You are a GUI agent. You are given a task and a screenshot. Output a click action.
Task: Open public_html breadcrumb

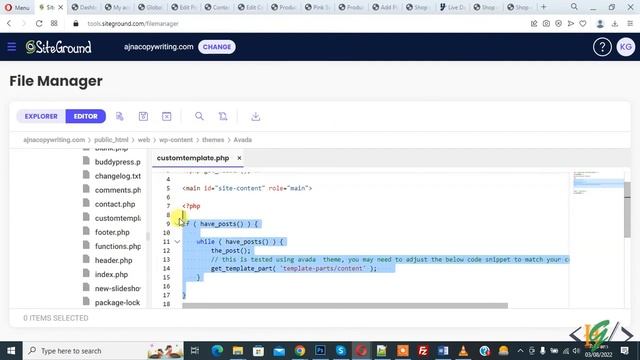[x=111, y=140]
